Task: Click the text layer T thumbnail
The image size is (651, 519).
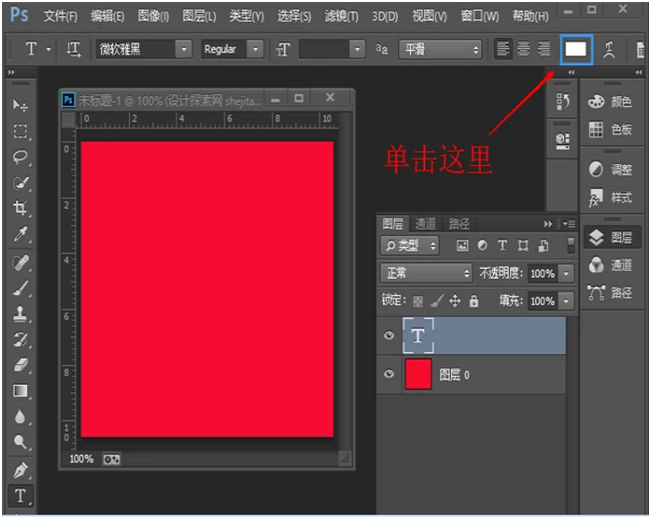Action: point(418,335)
